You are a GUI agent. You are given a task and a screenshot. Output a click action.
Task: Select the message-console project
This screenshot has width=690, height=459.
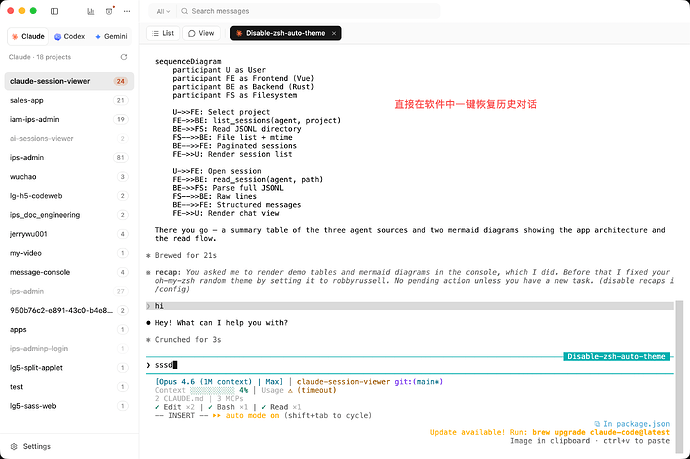click(69, 272)
